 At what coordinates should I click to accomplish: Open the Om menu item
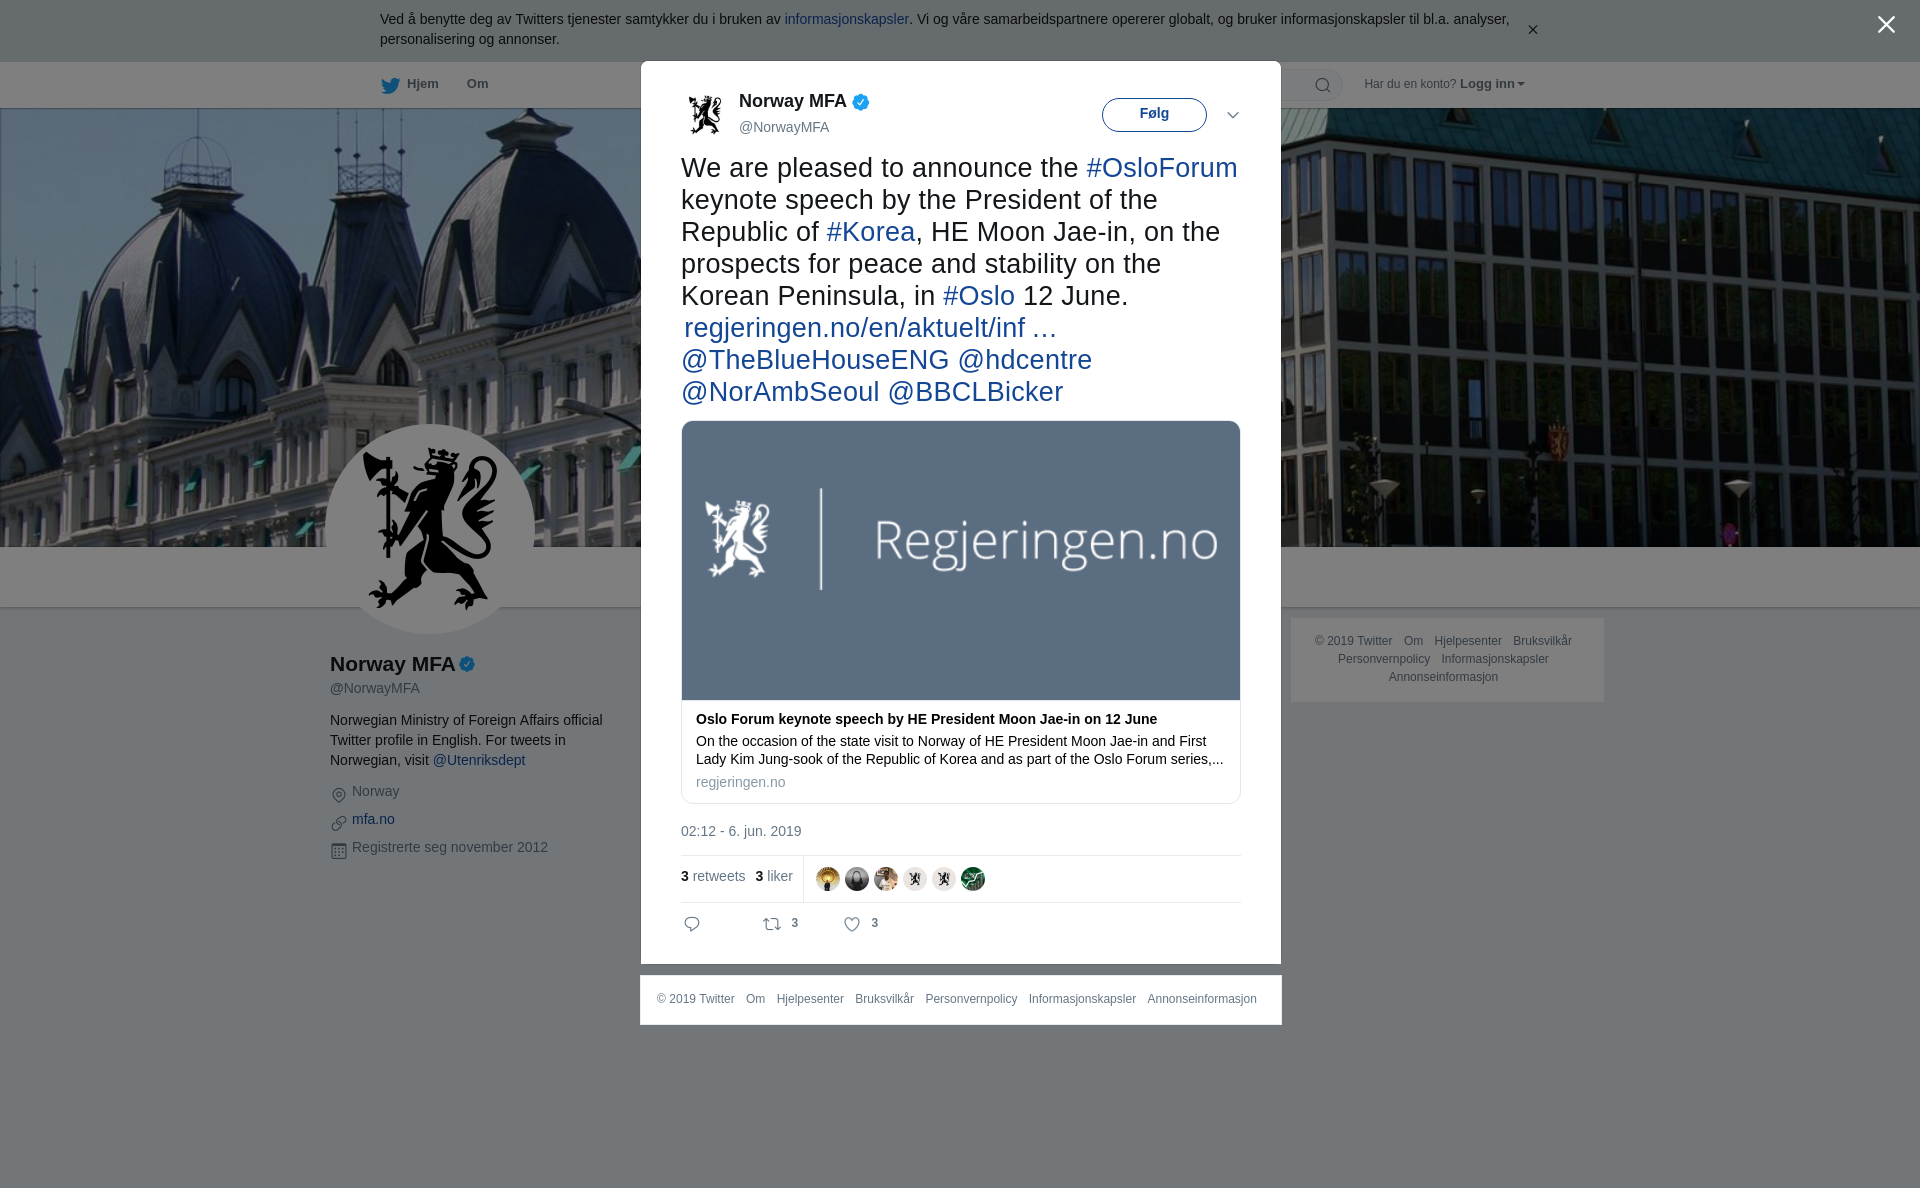click(x=477, y=84)
